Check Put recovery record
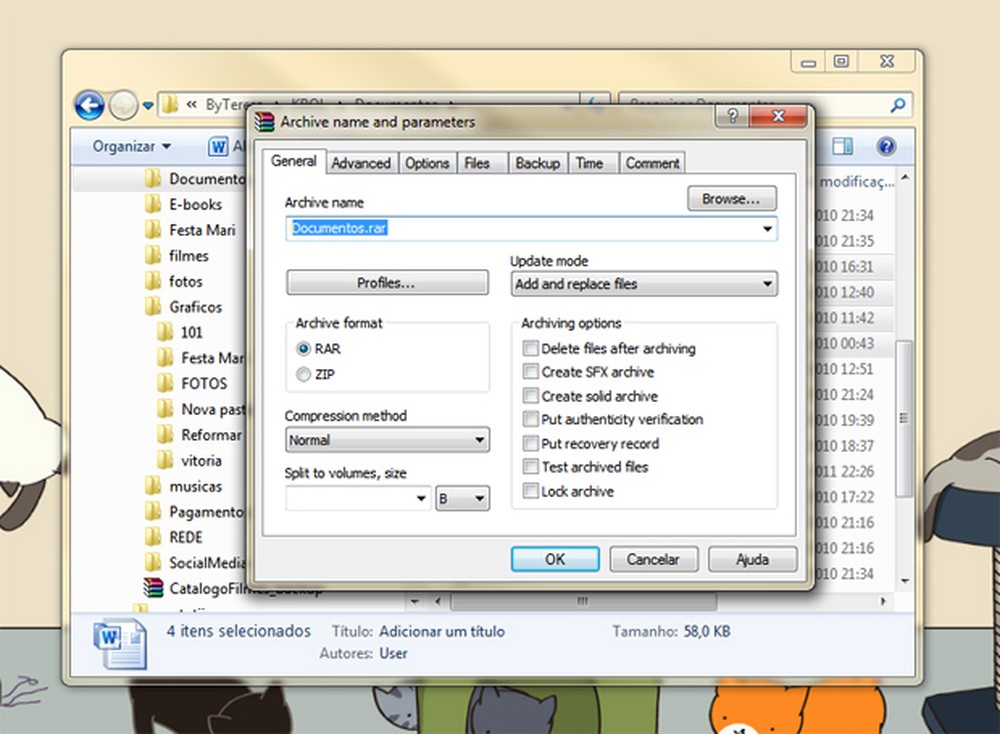The image size is (1000, 734). click(x=530, y=443)
